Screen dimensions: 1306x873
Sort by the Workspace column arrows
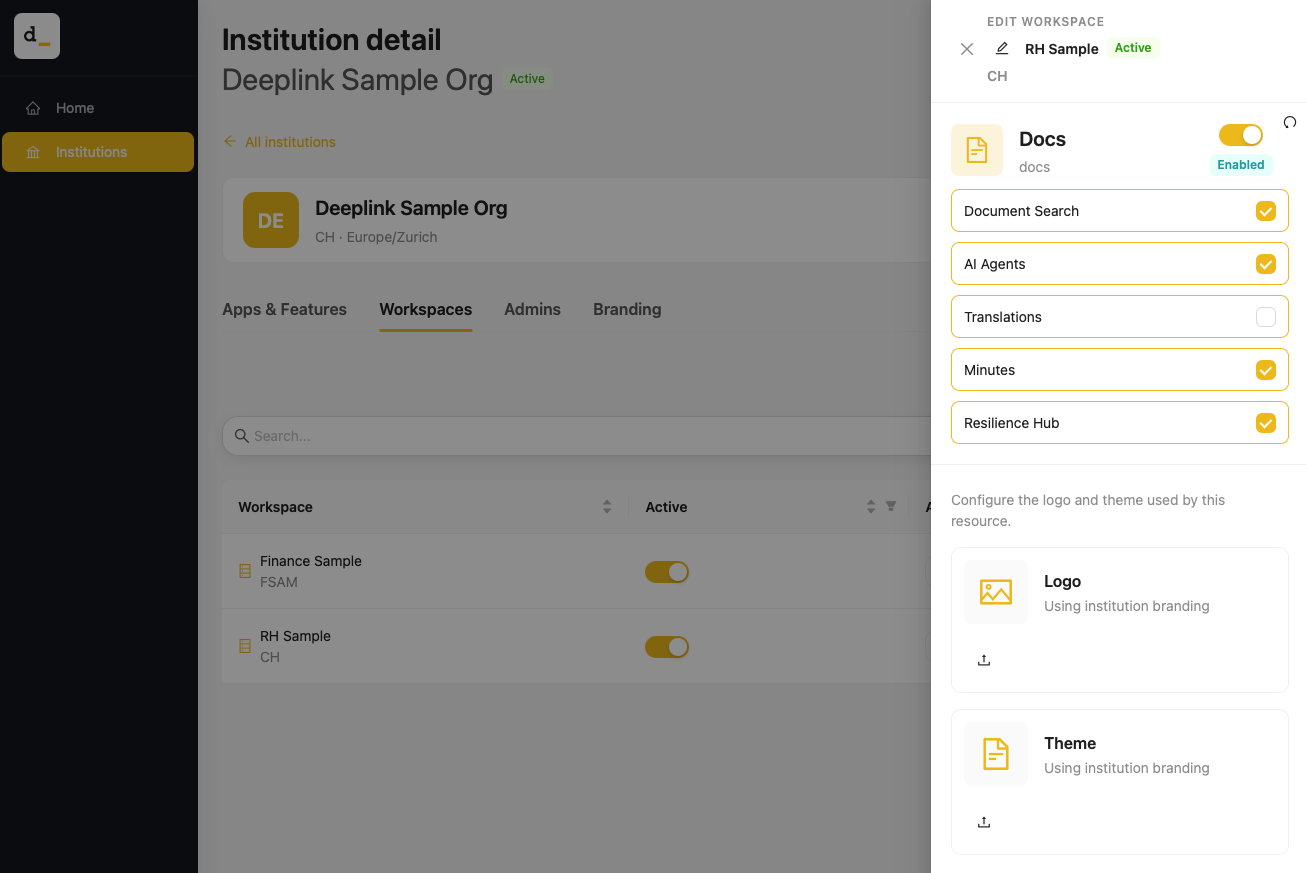click(x=607, y=507)
